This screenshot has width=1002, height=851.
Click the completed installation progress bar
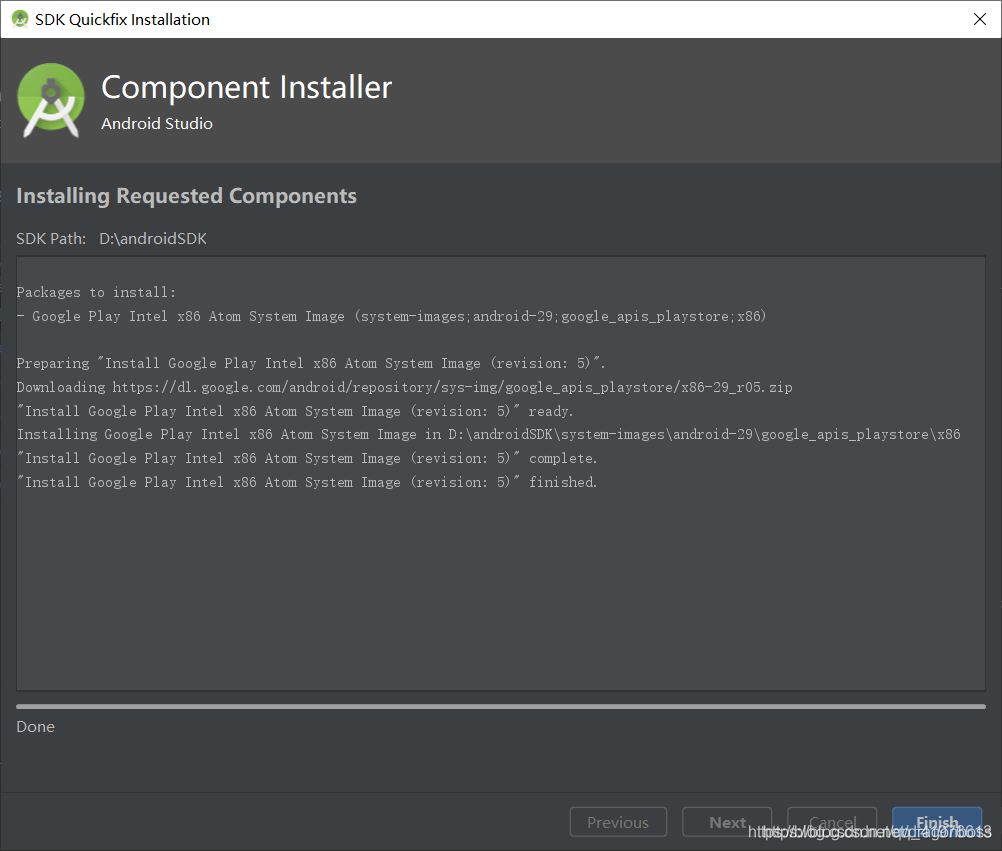tap(500, 707)
